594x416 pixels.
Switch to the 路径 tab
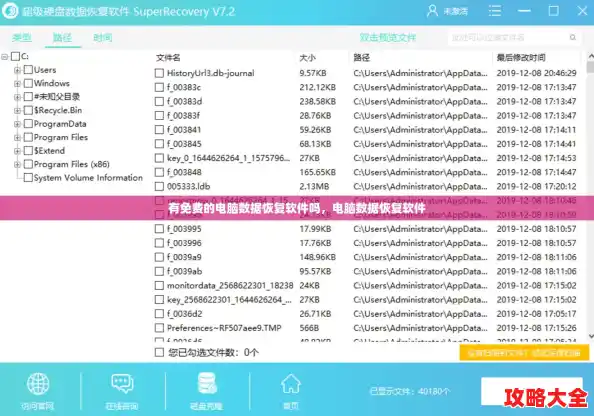click(63, 38)
